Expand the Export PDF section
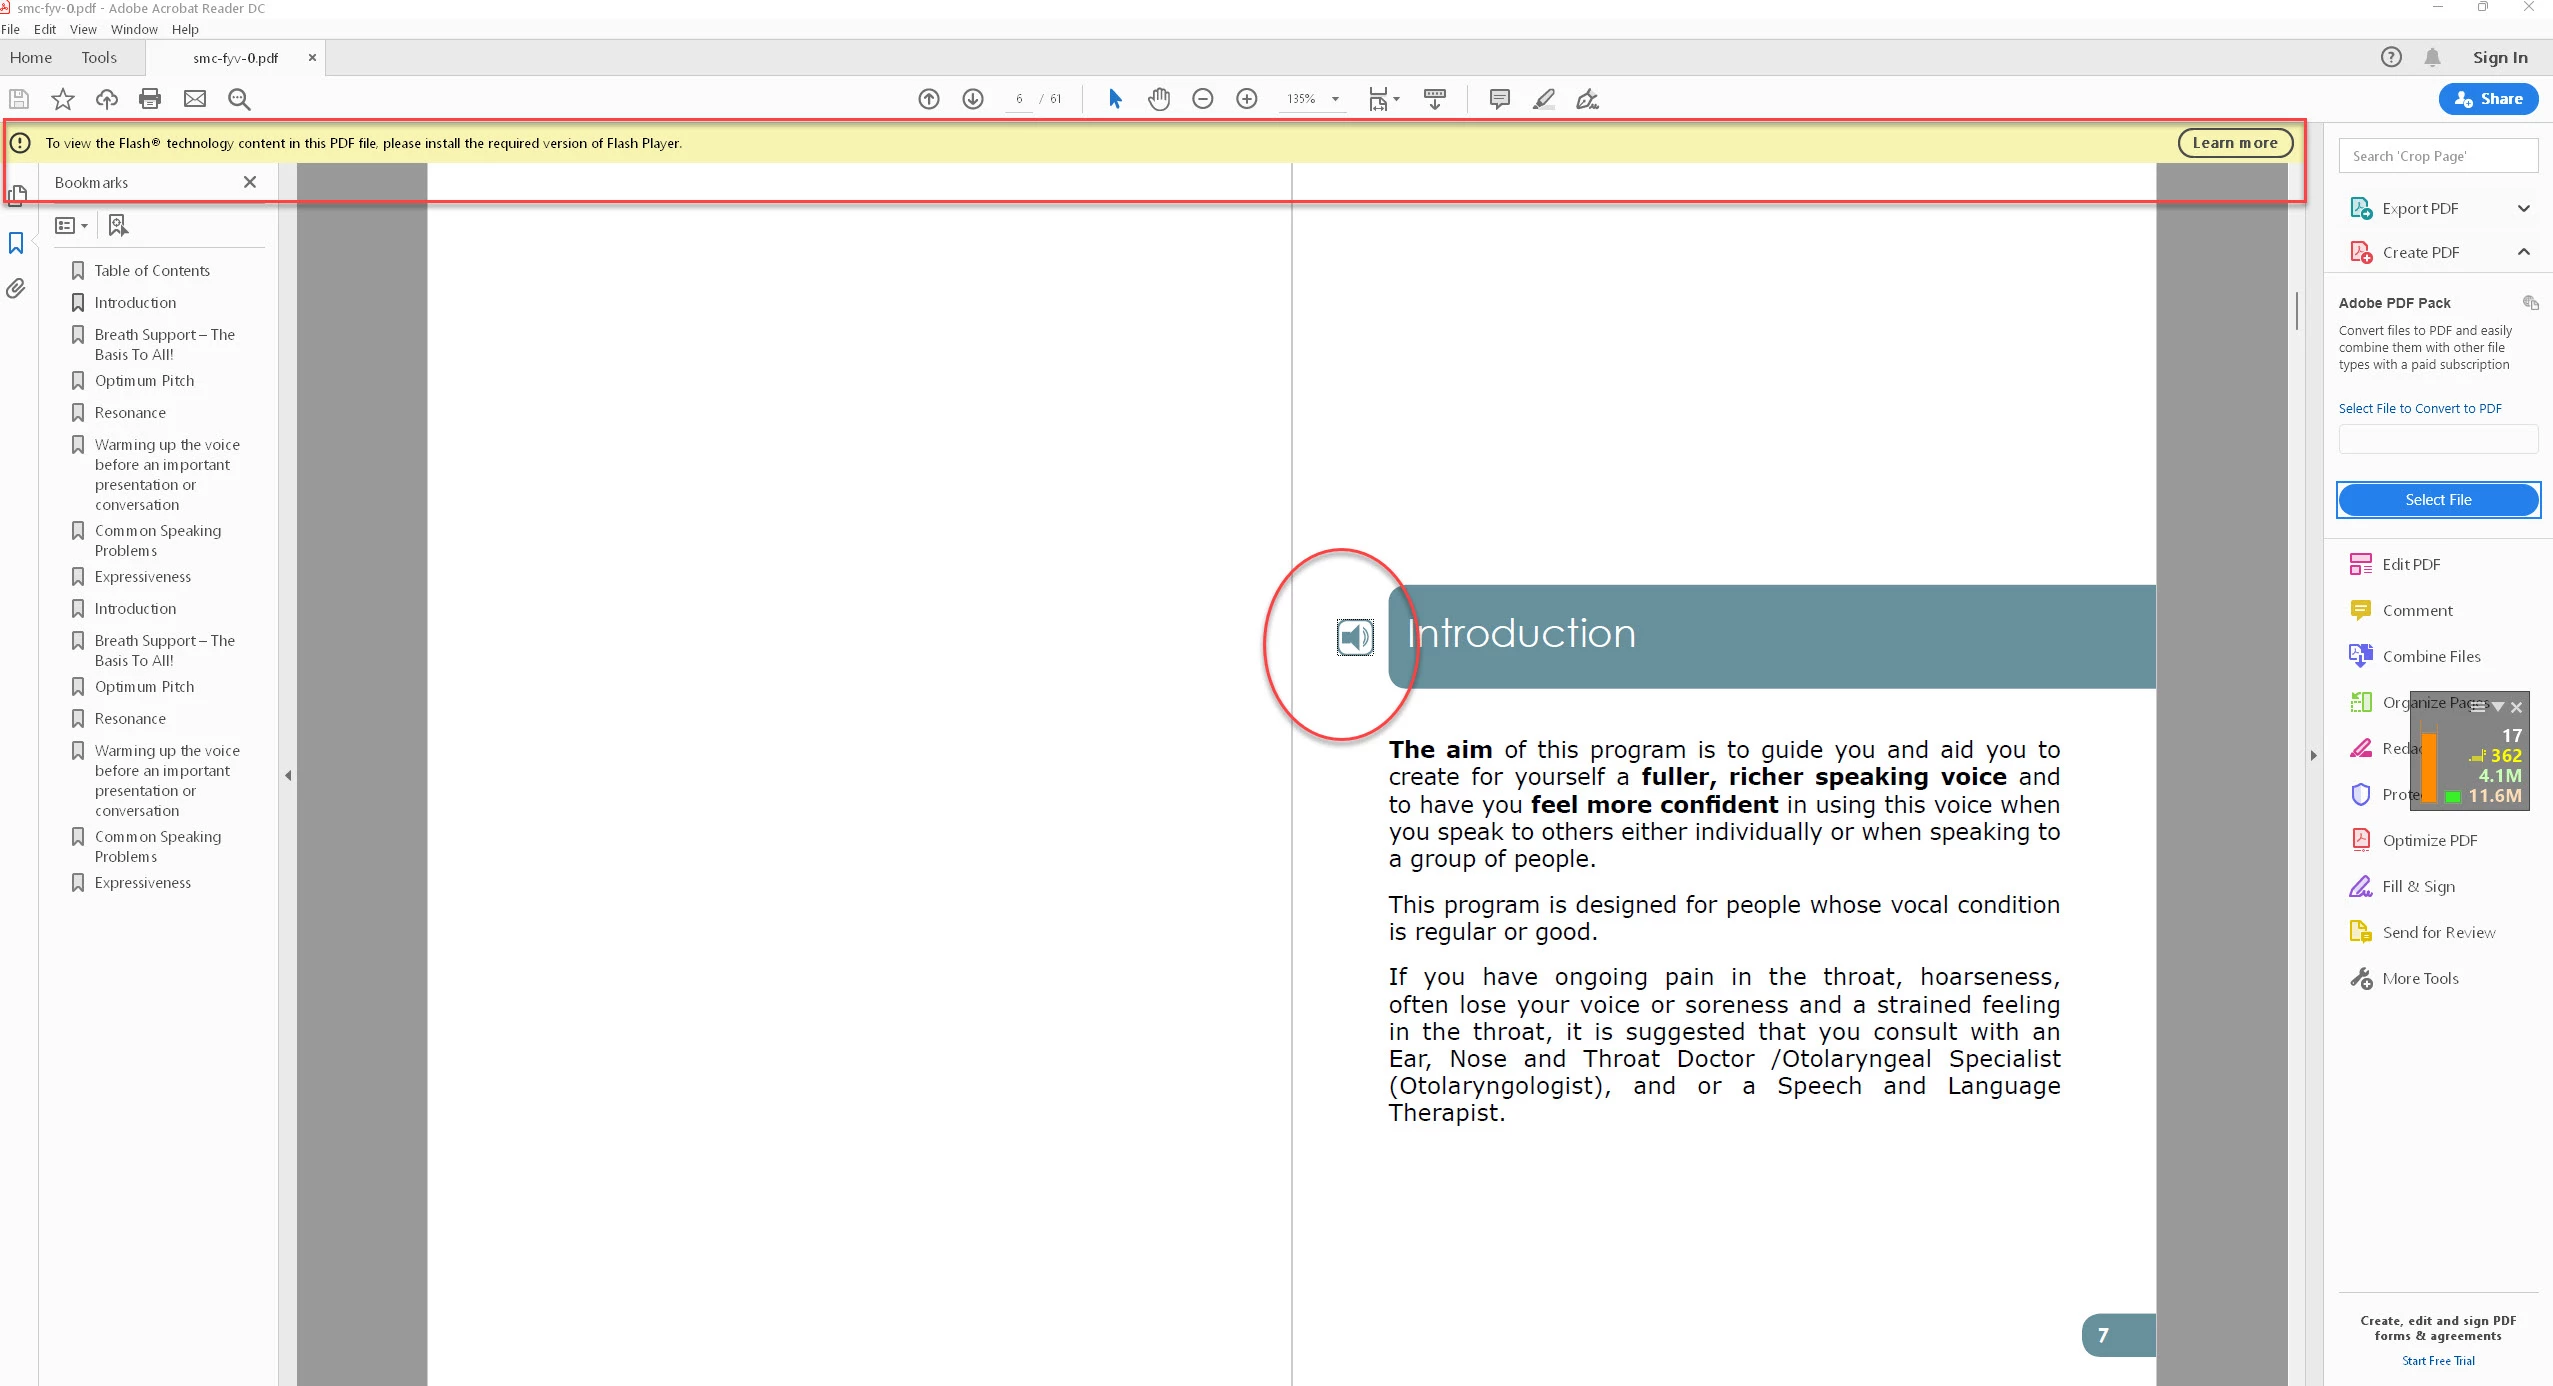Screen dimensions: 2553x1386 2523,209
